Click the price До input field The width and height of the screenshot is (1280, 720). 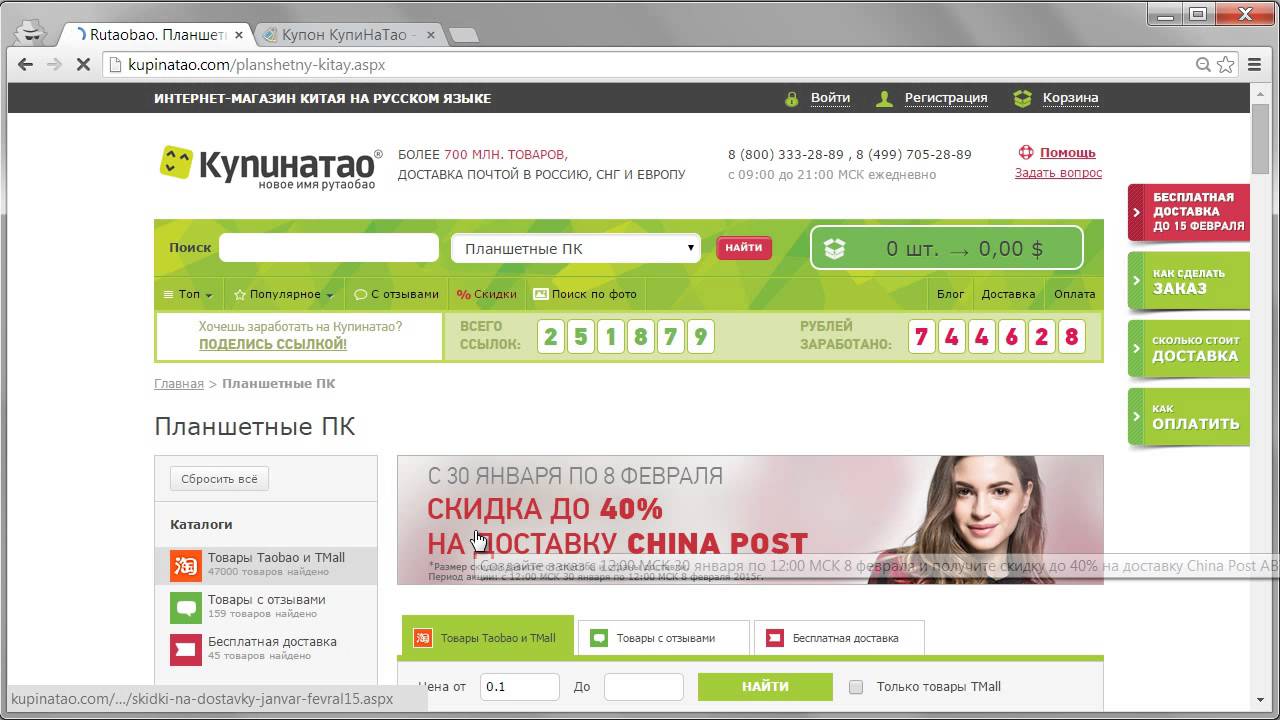point(644,687)
